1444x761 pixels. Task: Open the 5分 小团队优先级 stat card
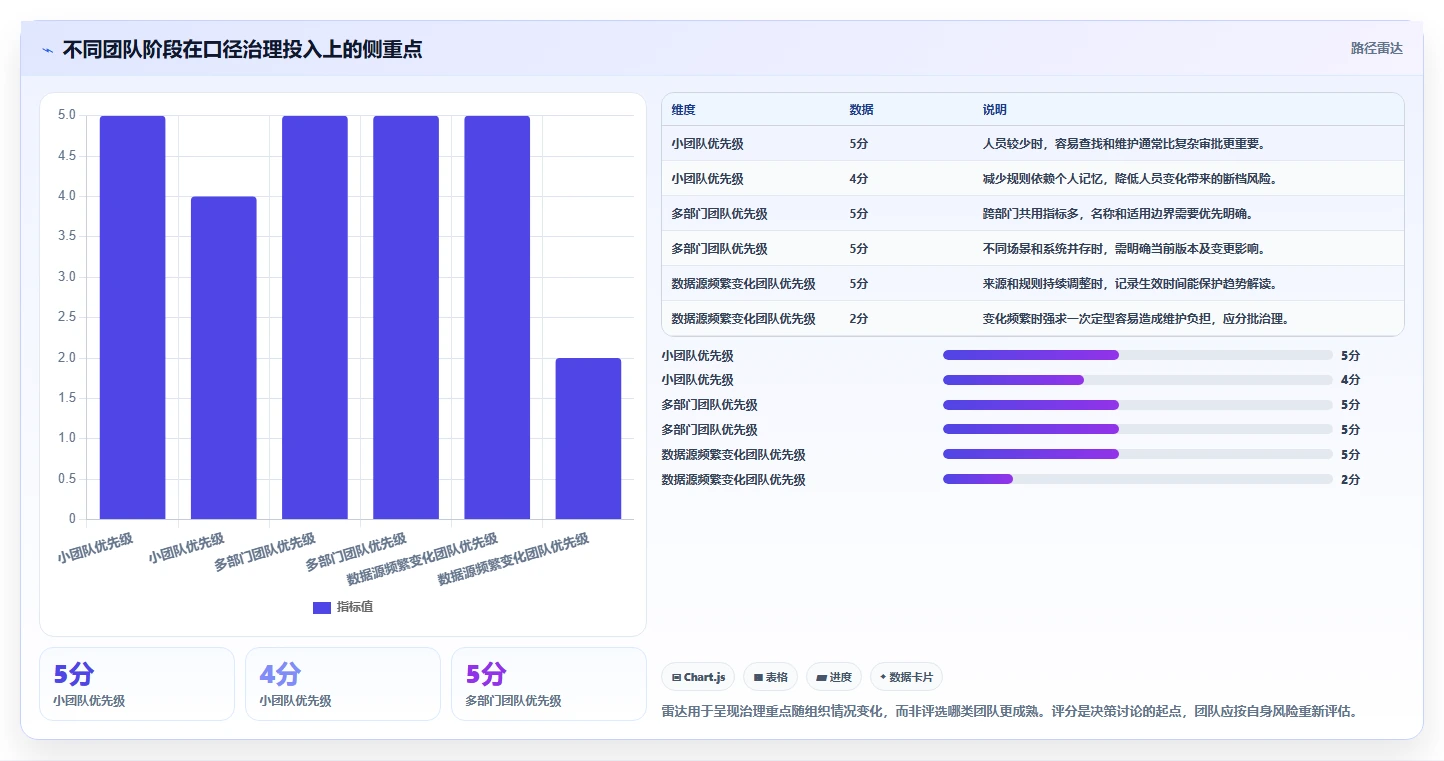(x=137, y=684)
